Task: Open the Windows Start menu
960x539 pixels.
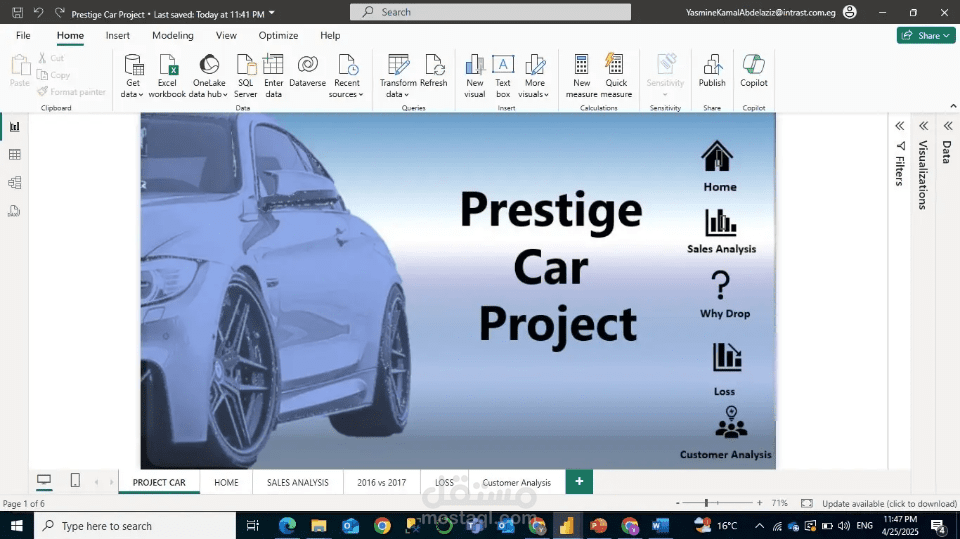Action: pos(17,526)
